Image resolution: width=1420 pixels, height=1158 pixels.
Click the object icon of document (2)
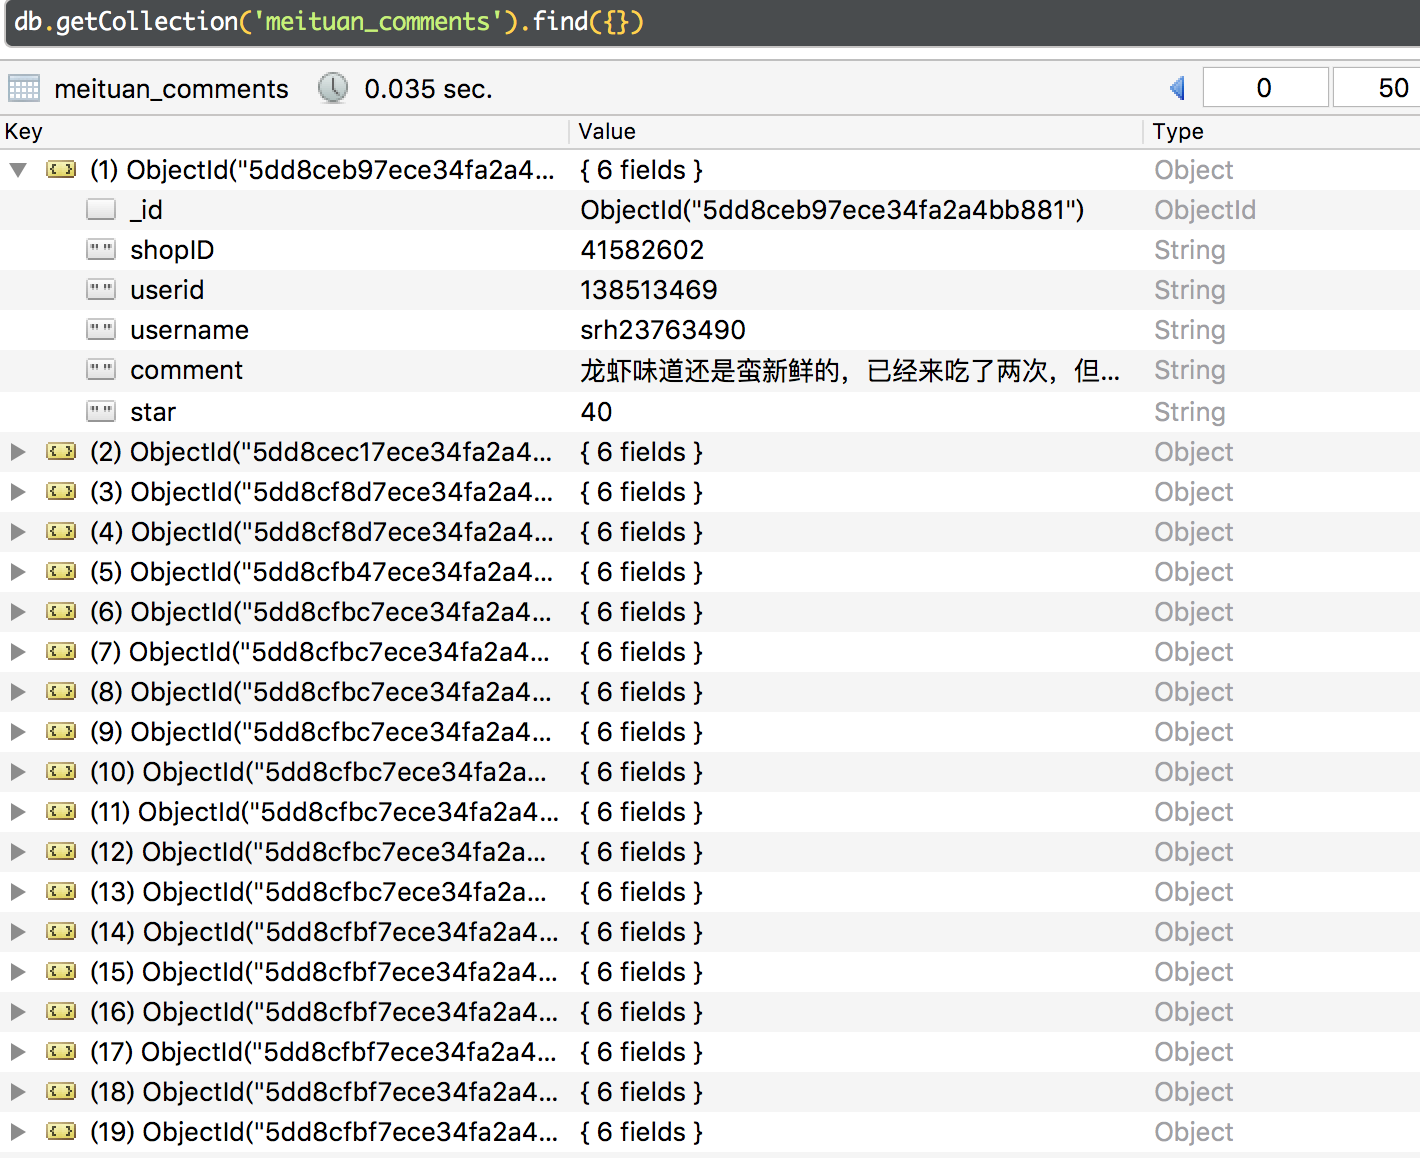(x=61, y=452)
